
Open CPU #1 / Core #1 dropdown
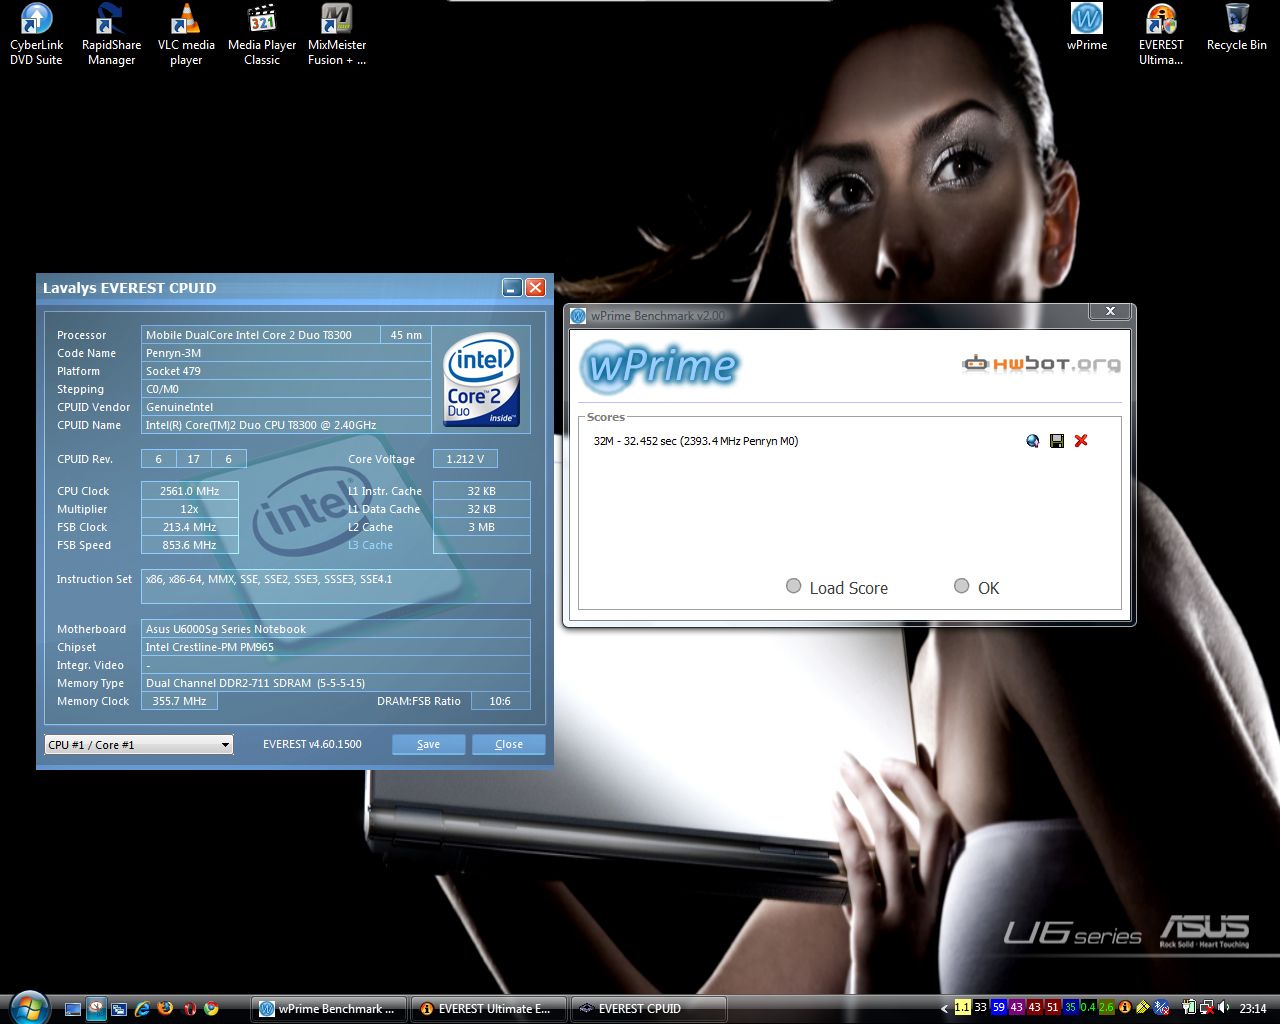(x=139, y=744)
